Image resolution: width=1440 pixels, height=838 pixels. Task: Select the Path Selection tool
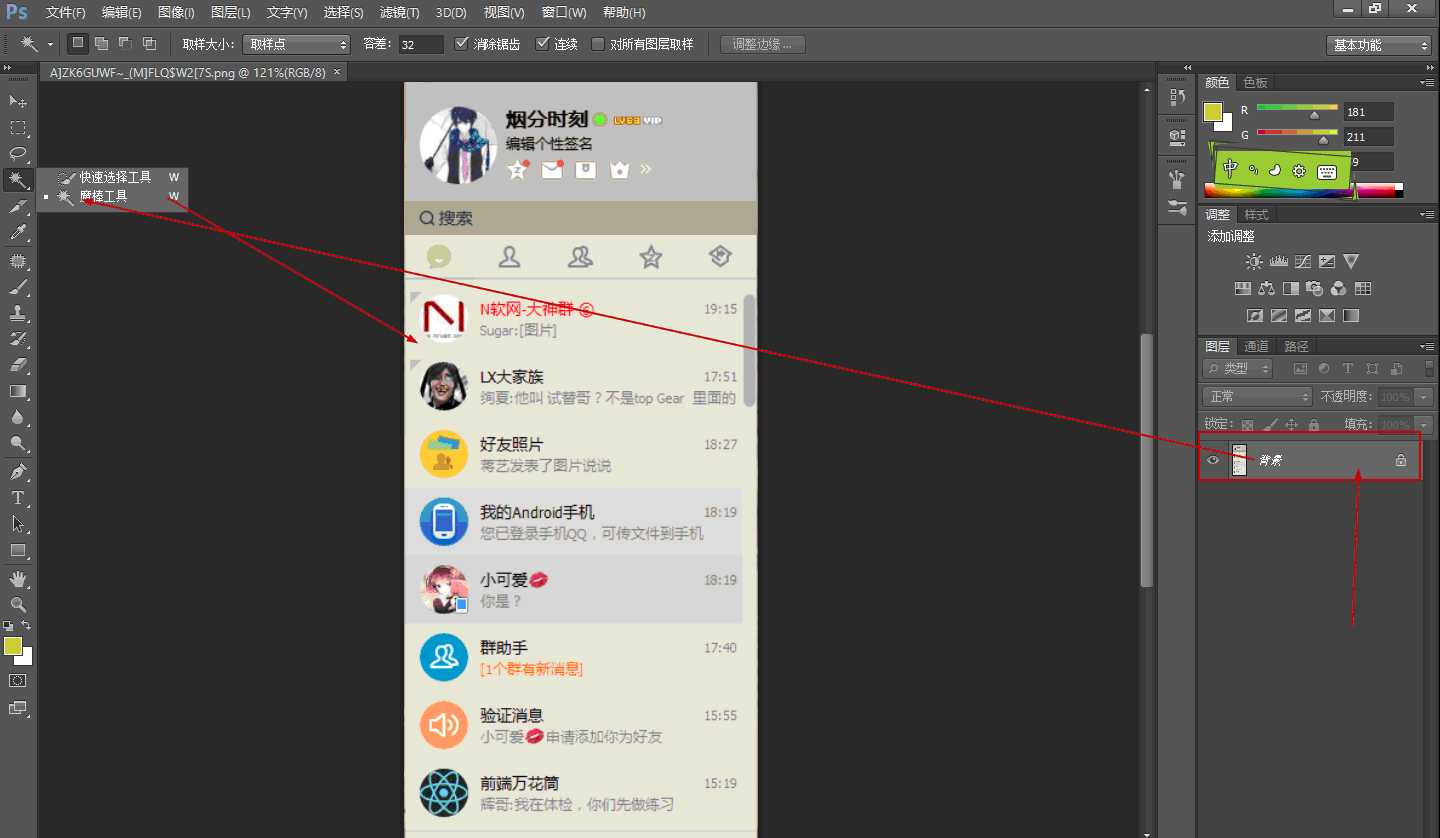pyautogui.click(x=18, y=523)
